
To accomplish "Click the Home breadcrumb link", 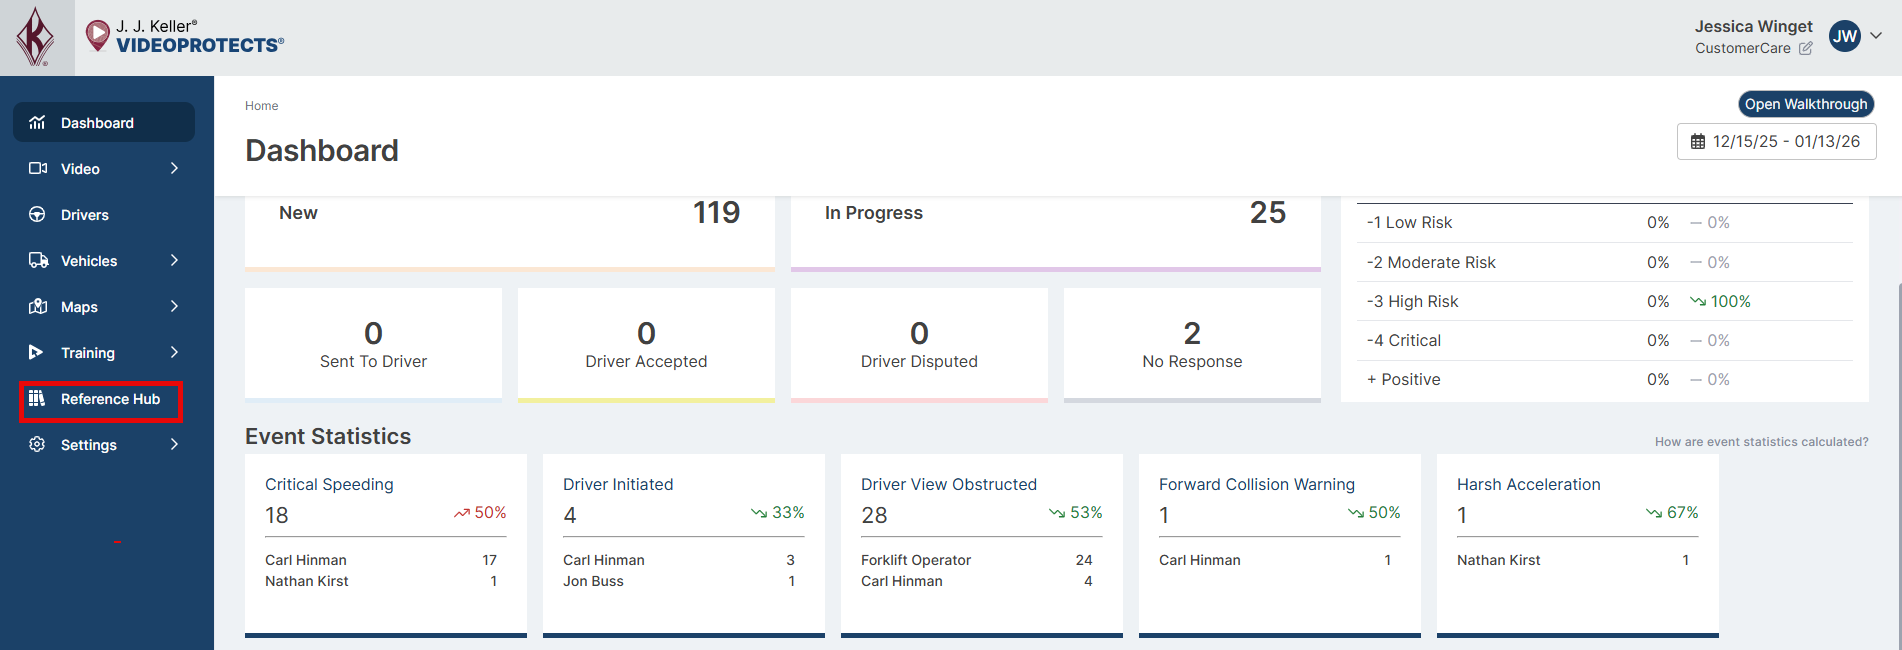I will coord(262,106).
